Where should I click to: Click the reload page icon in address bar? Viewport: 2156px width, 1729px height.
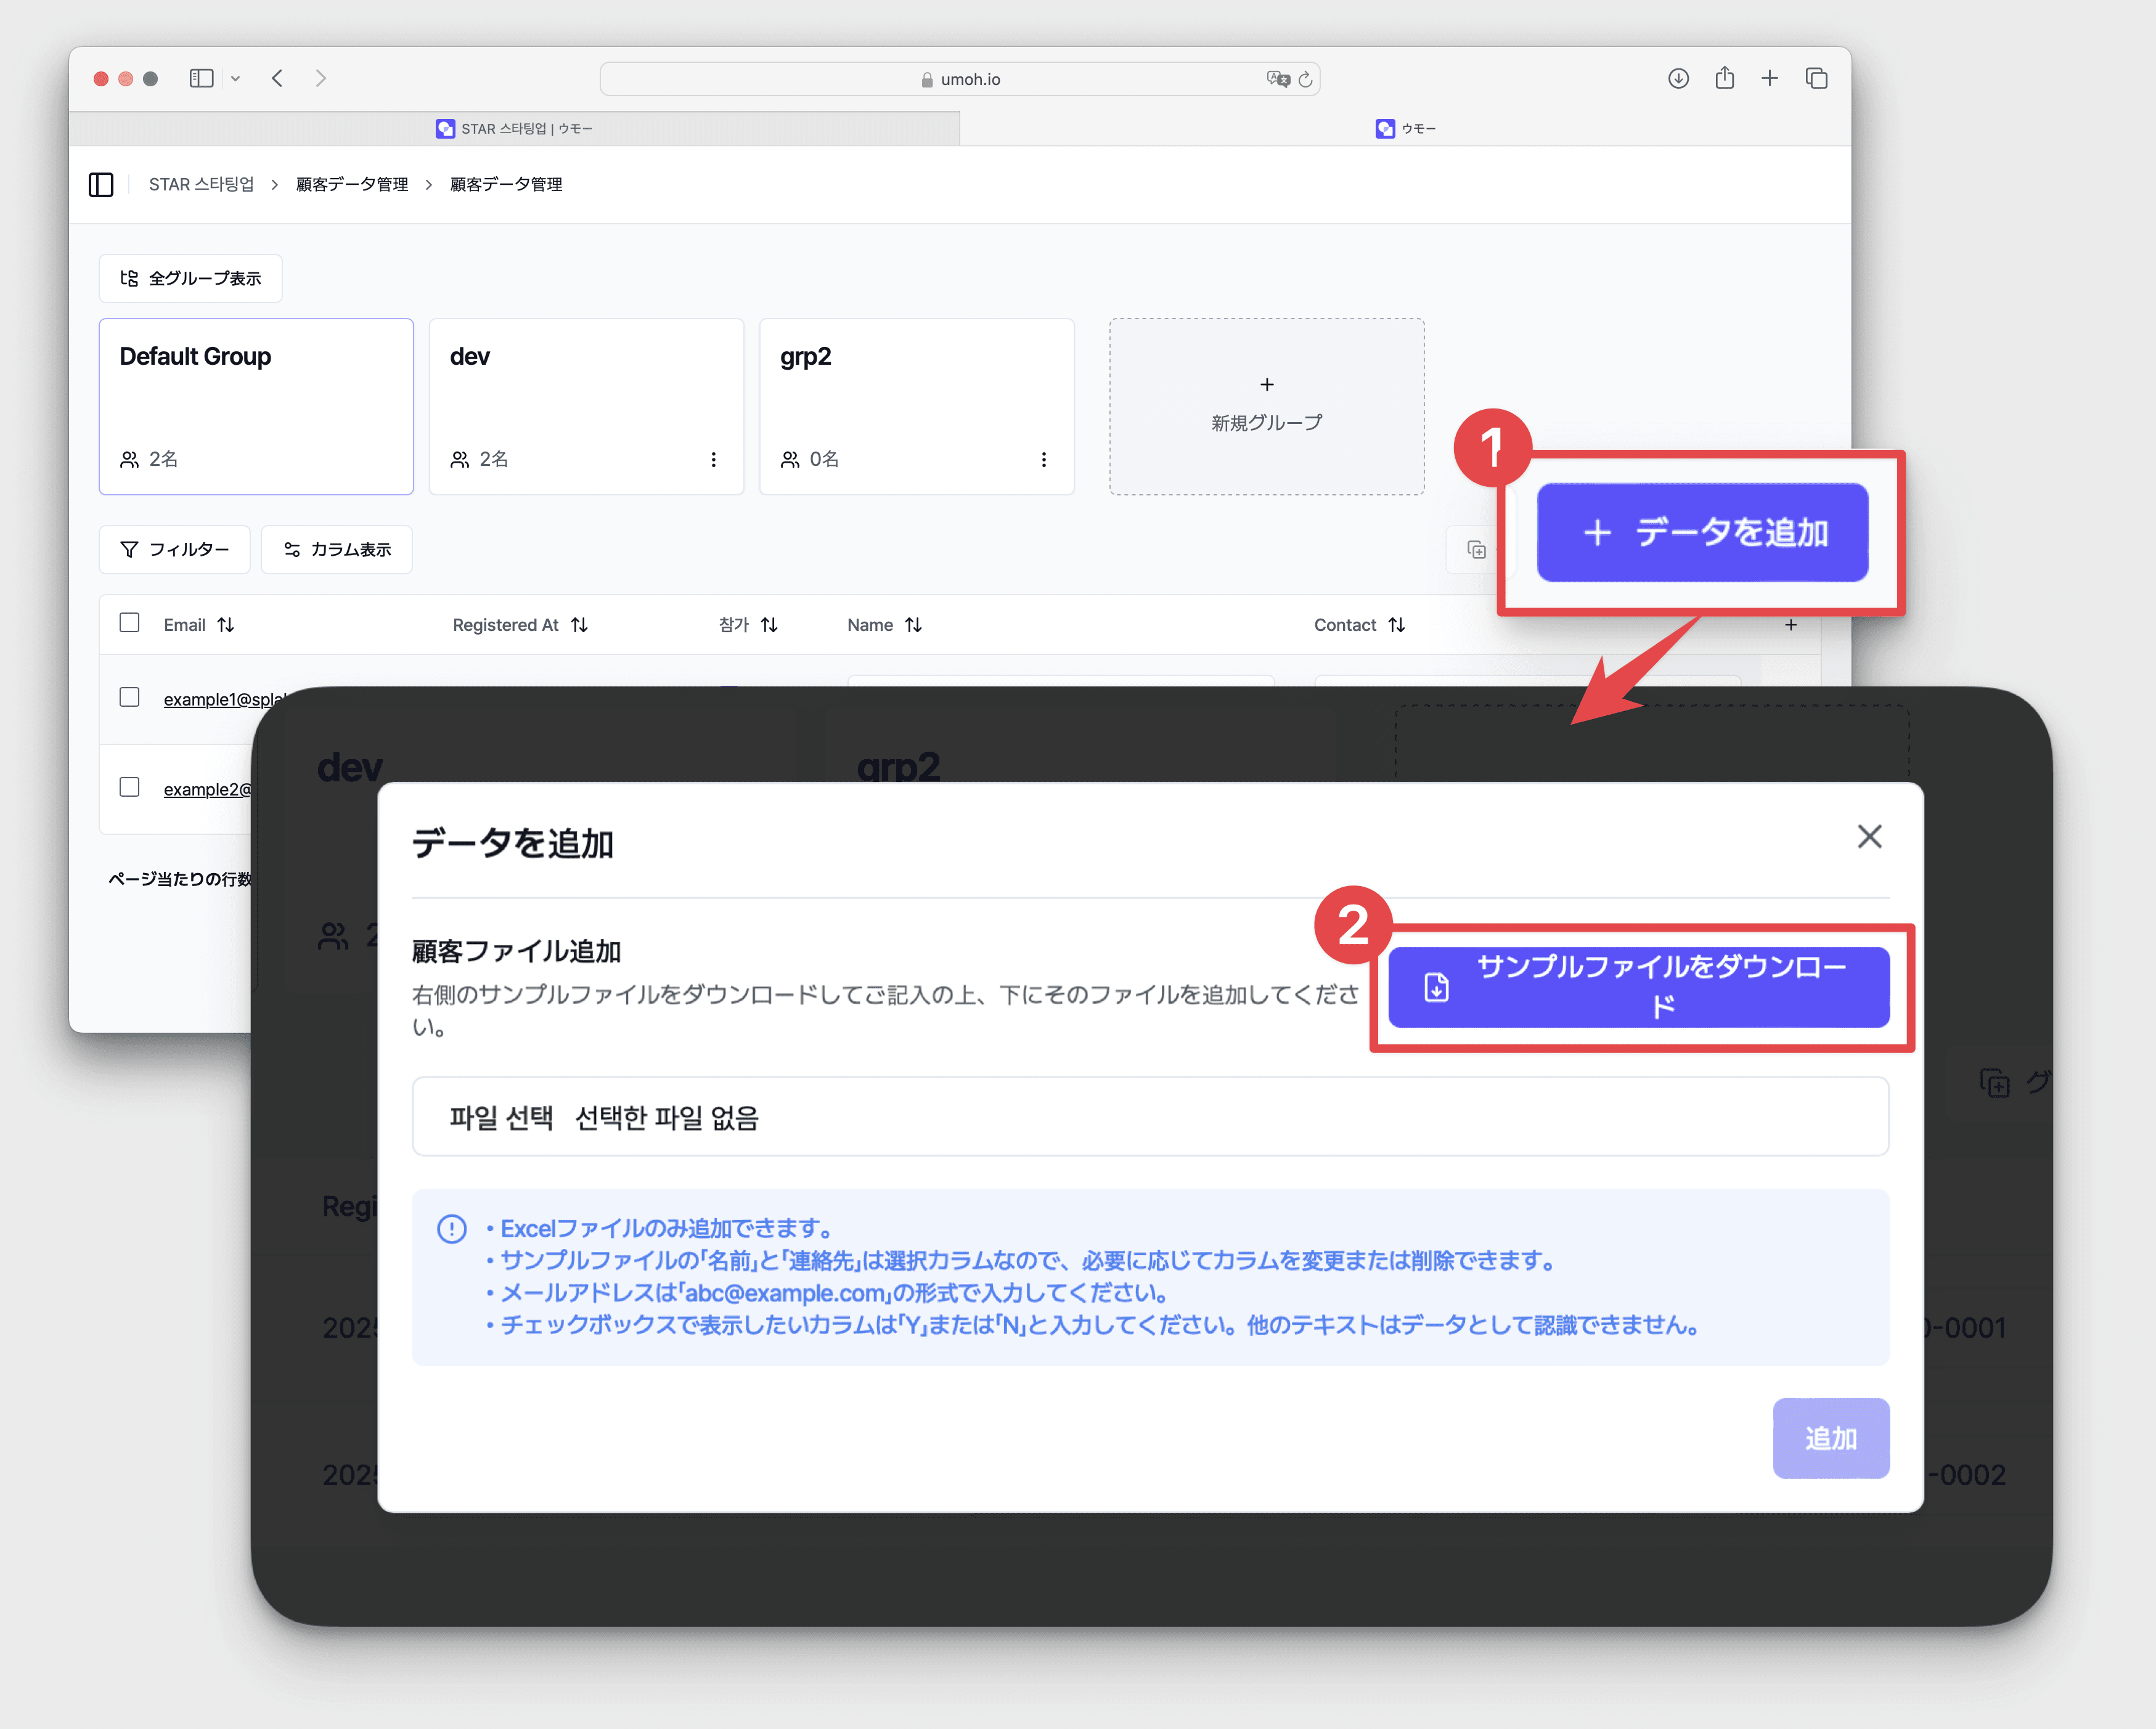[1305, 79]
